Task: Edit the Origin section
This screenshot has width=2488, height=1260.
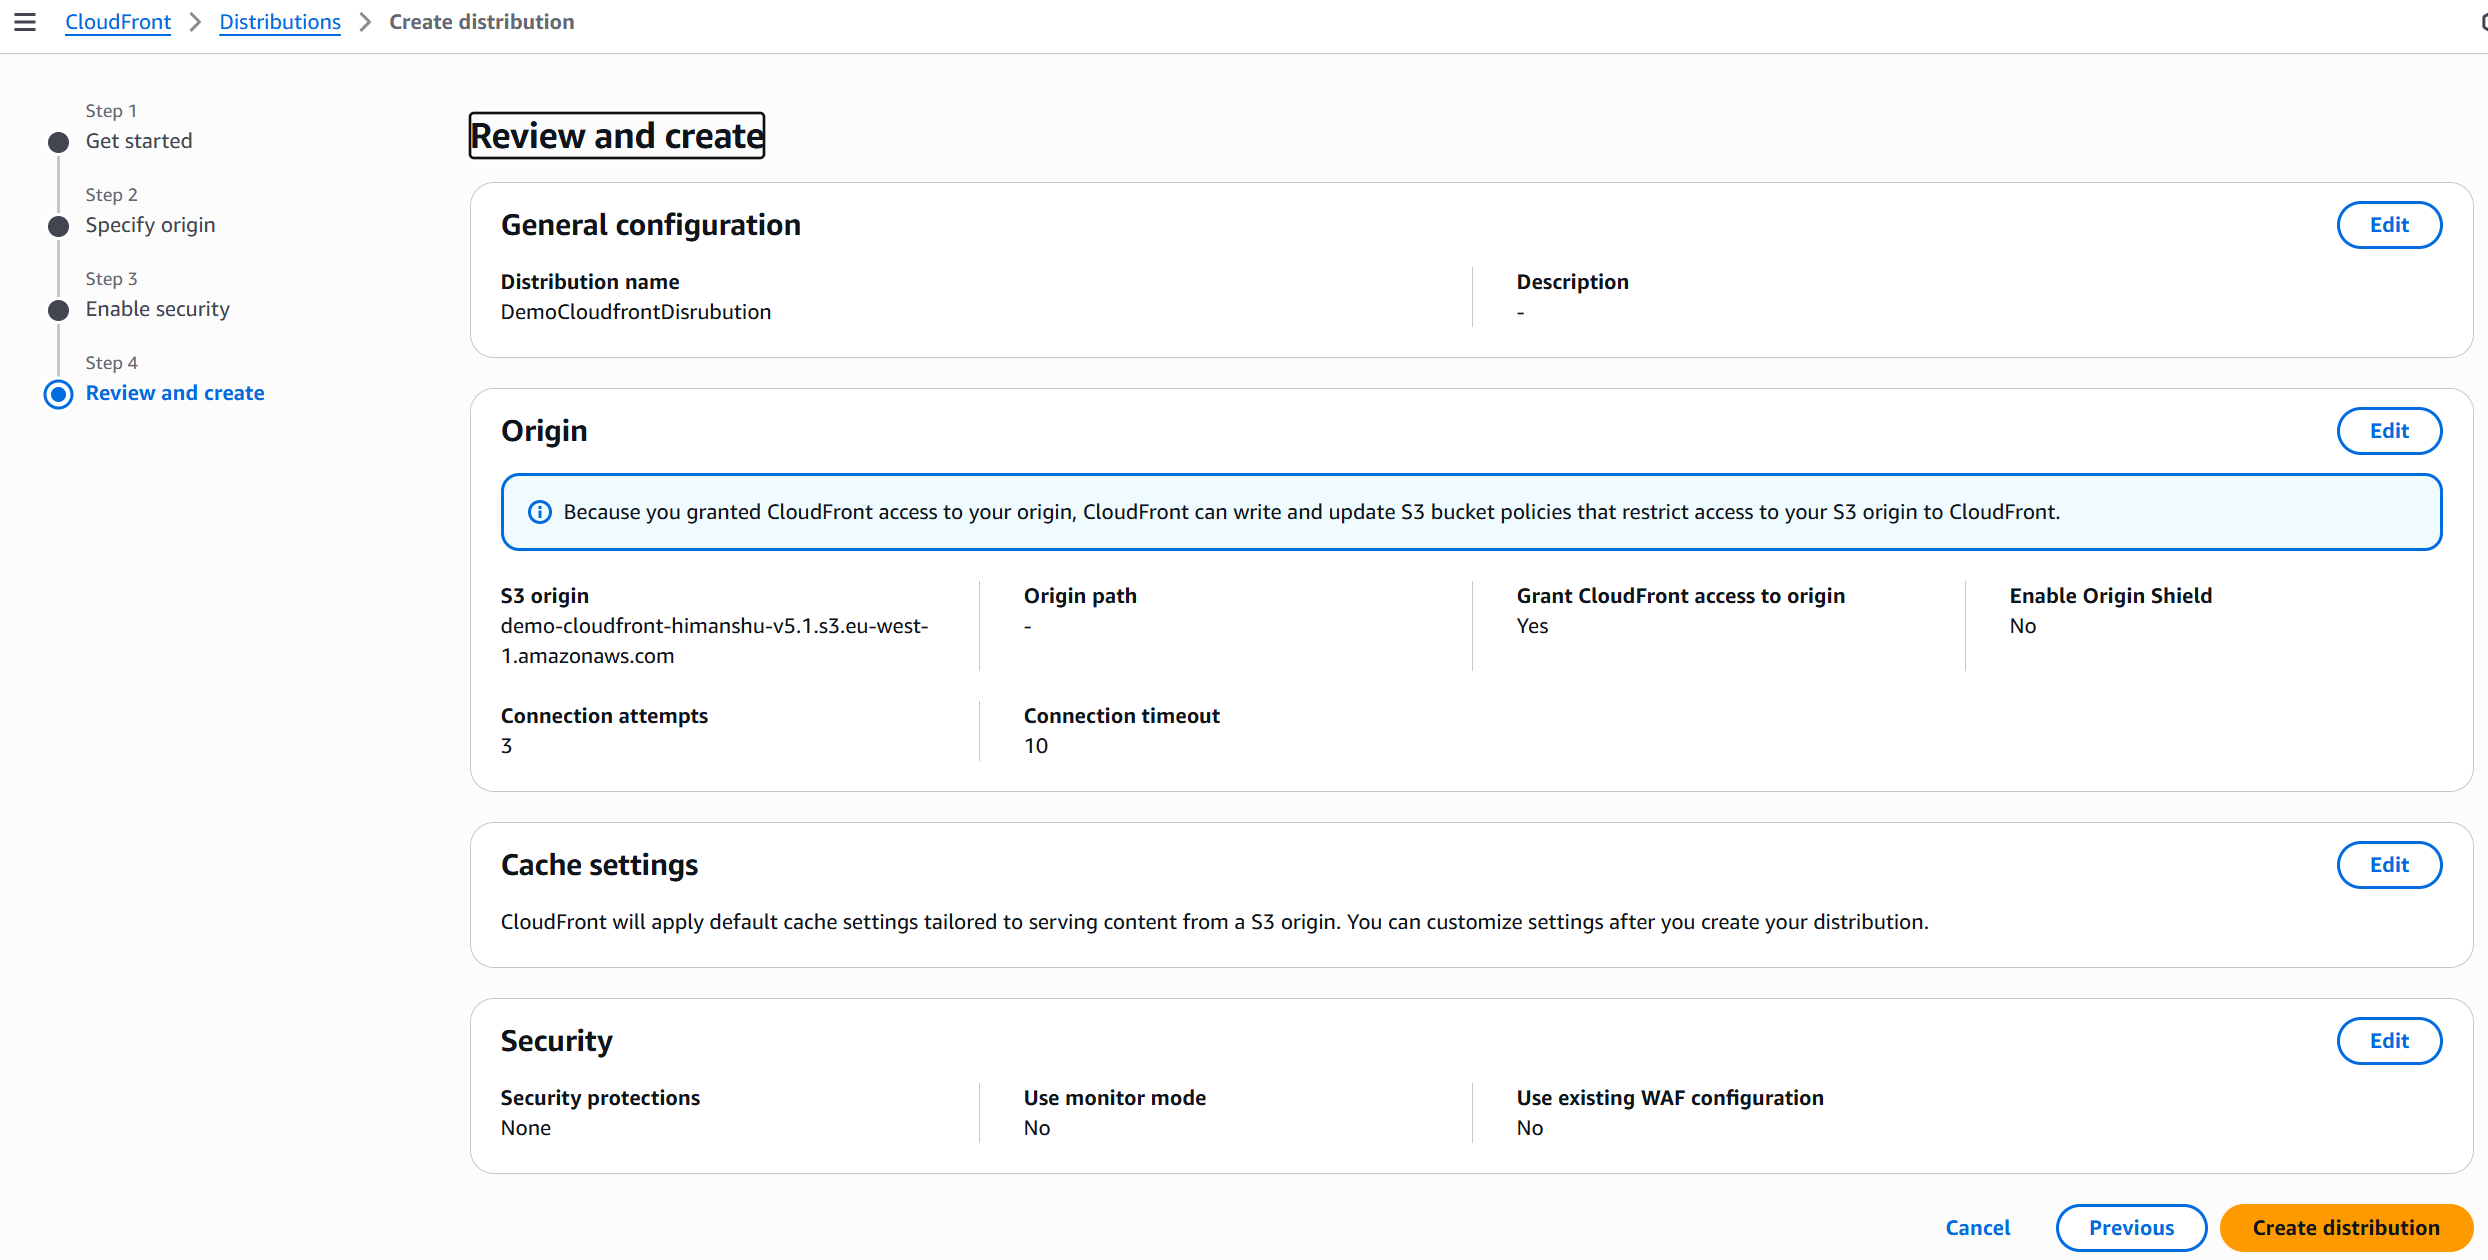Action: point(2388,431)
